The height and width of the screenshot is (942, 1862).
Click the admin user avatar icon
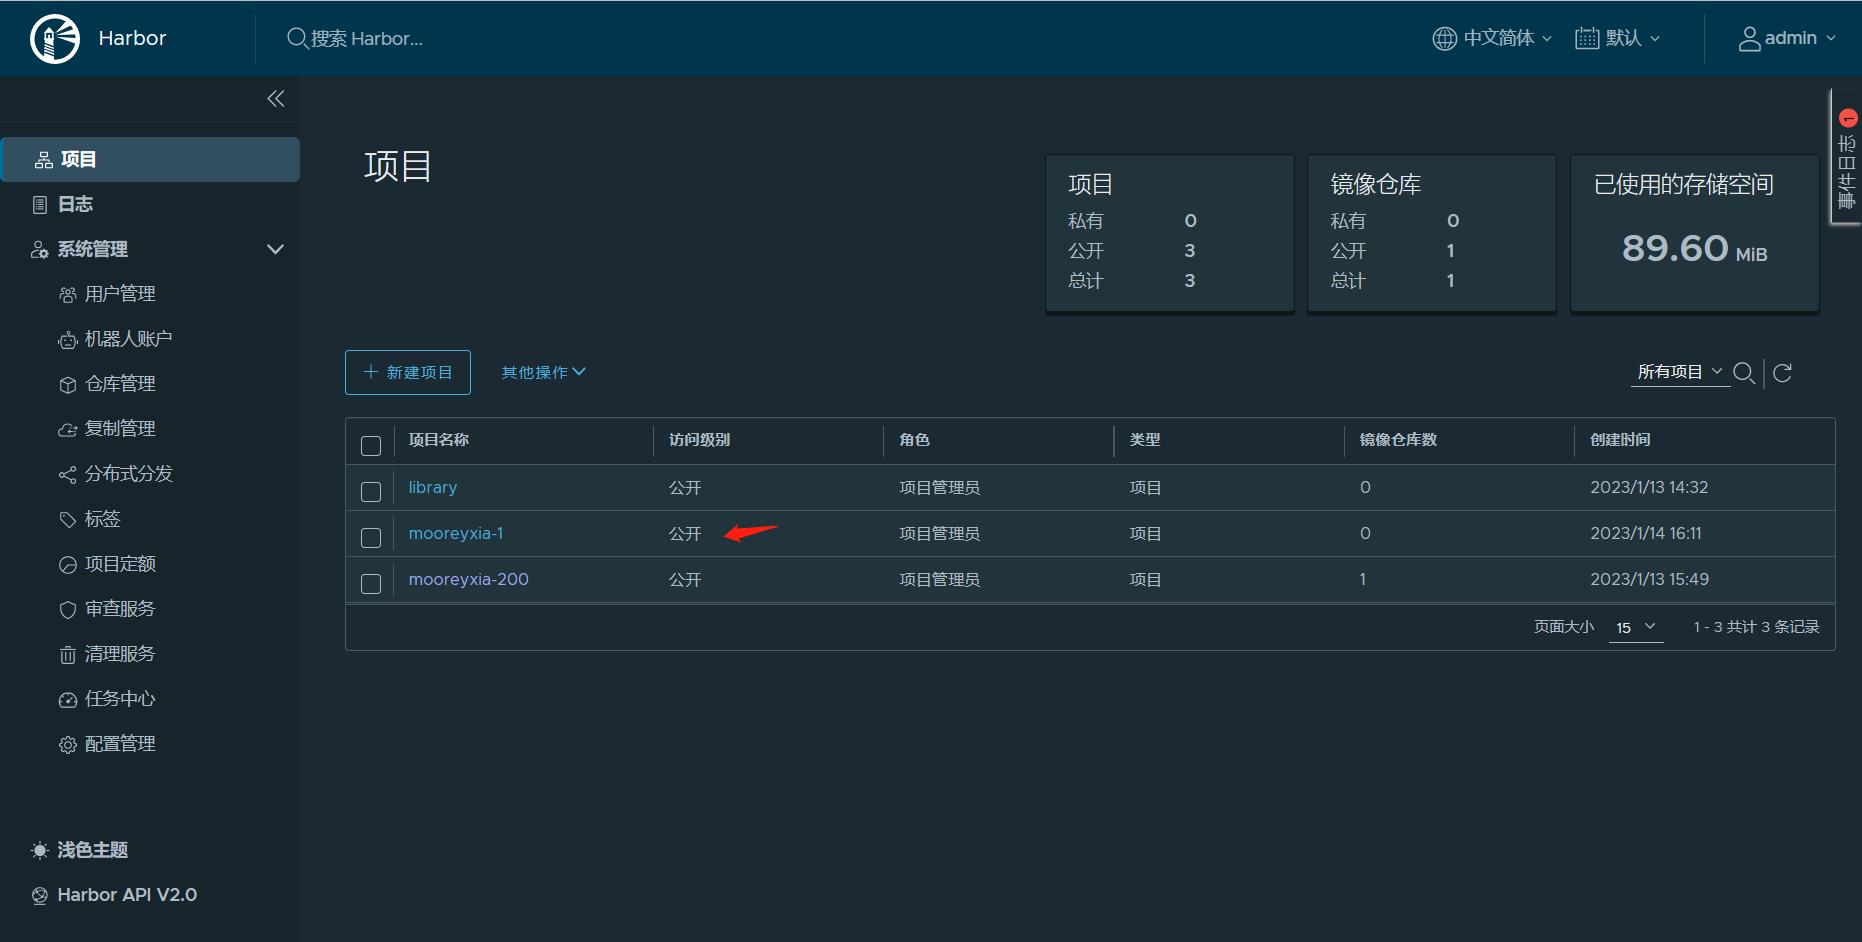1749,38
